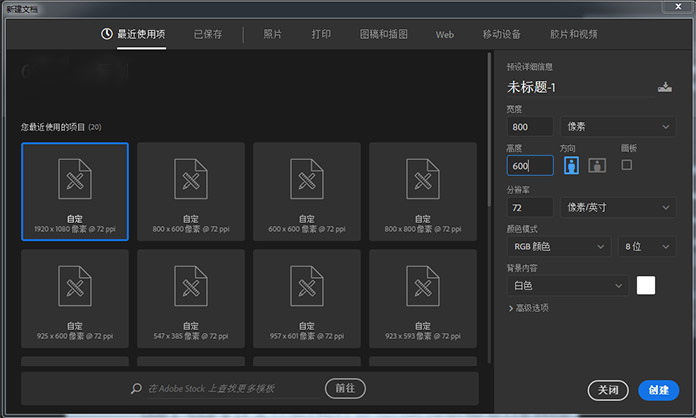The height and width of the screenshot is (418, 696).
Task: Select the 800 x 800 像素 preset
Action: [423, 192]
